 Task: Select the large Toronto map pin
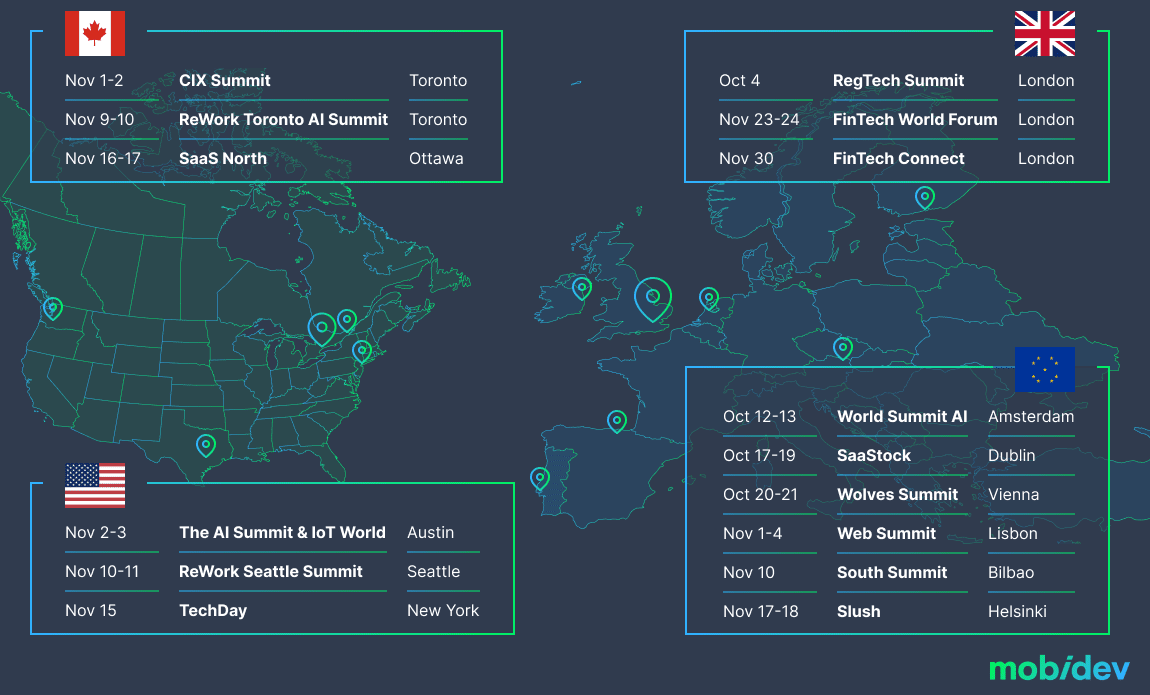pyautogui.click(x=321, y=328)
